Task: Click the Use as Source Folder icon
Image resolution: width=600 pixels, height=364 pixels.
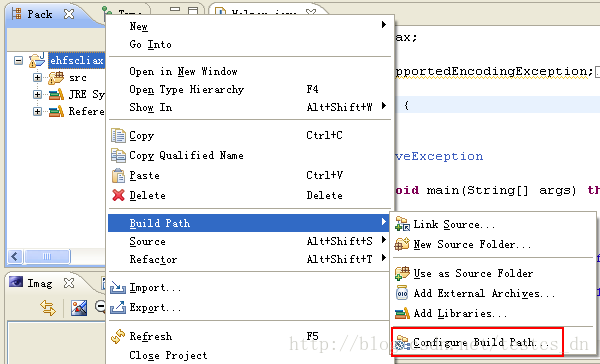Action: point(402,273)
